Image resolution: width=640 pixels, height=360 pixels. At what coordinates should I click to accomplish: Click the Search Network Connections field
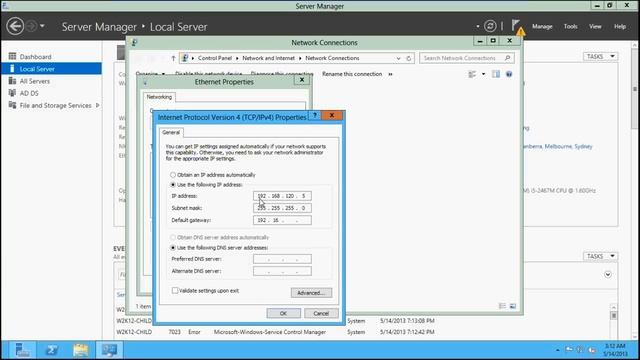coord(467,58)
